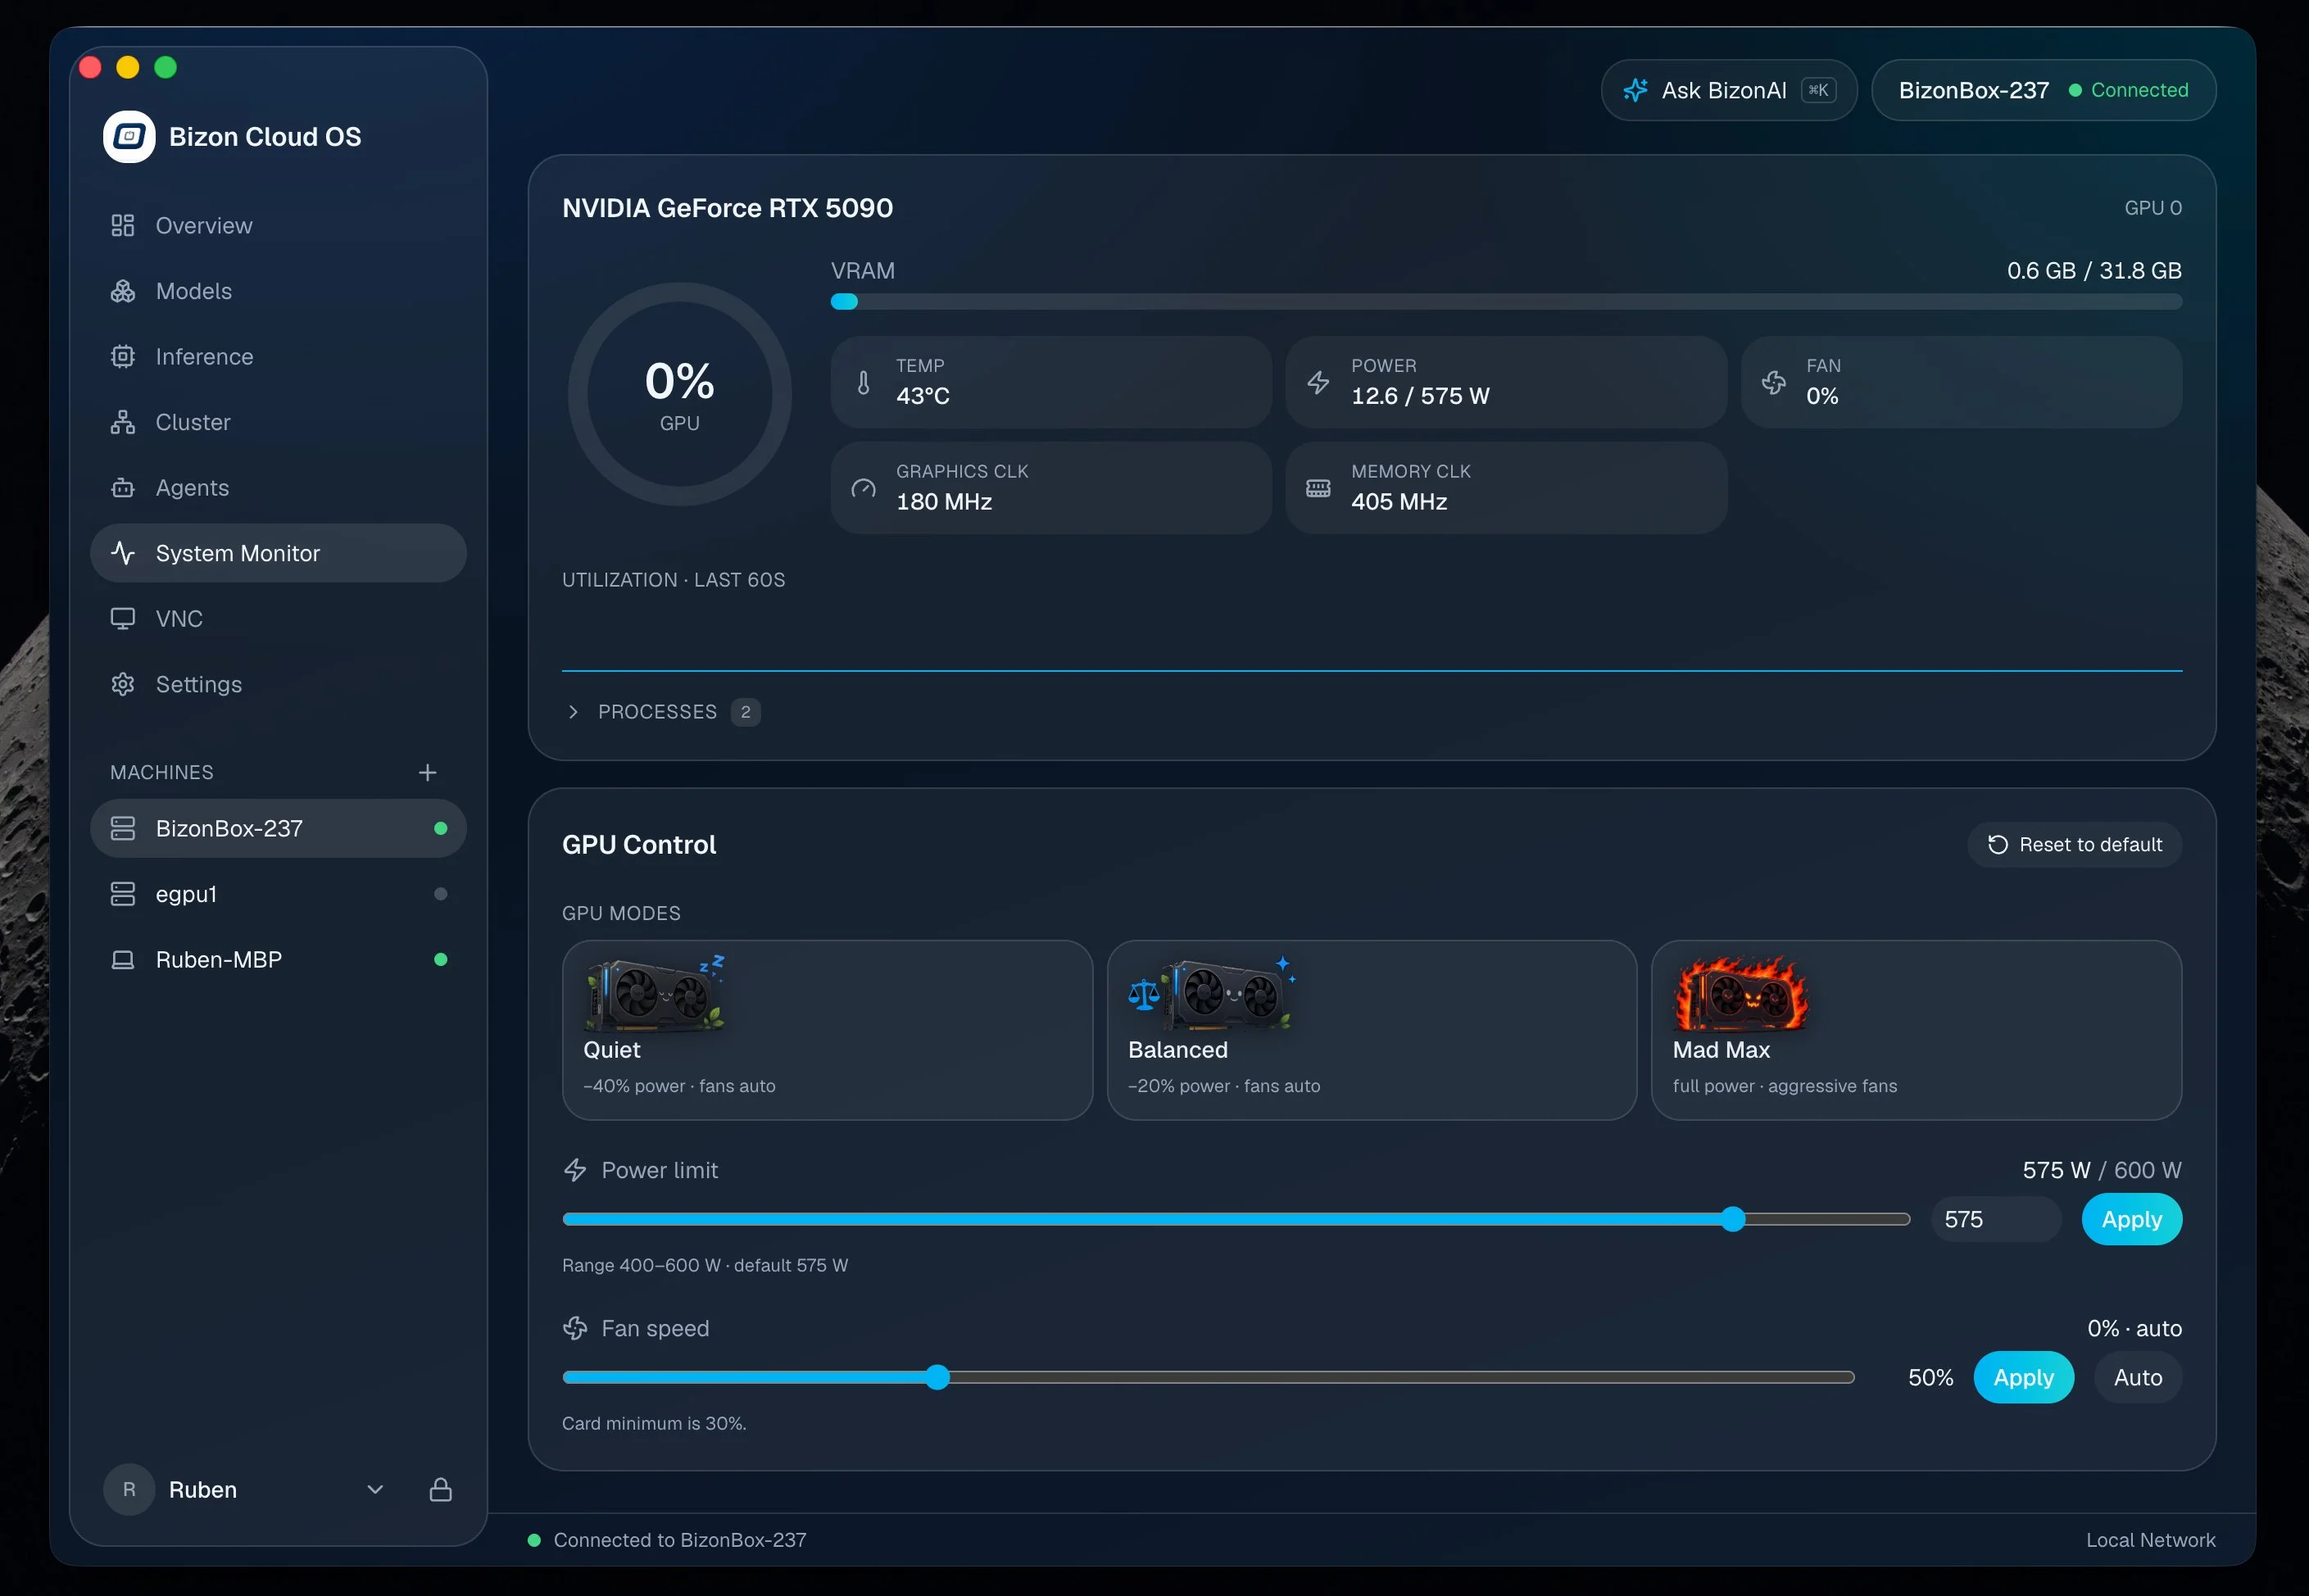Click the R user avatar

pyautogui.click(x=129, y=1489)
